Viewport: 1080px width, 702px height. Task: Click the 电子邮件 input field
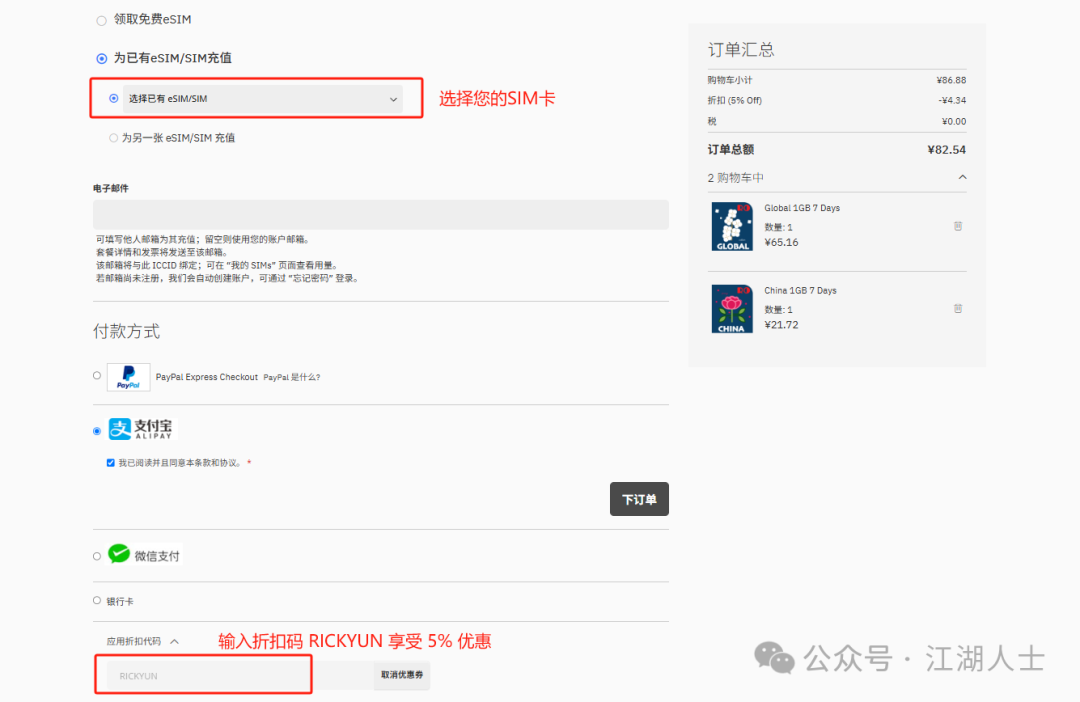[x=381, y=214]
